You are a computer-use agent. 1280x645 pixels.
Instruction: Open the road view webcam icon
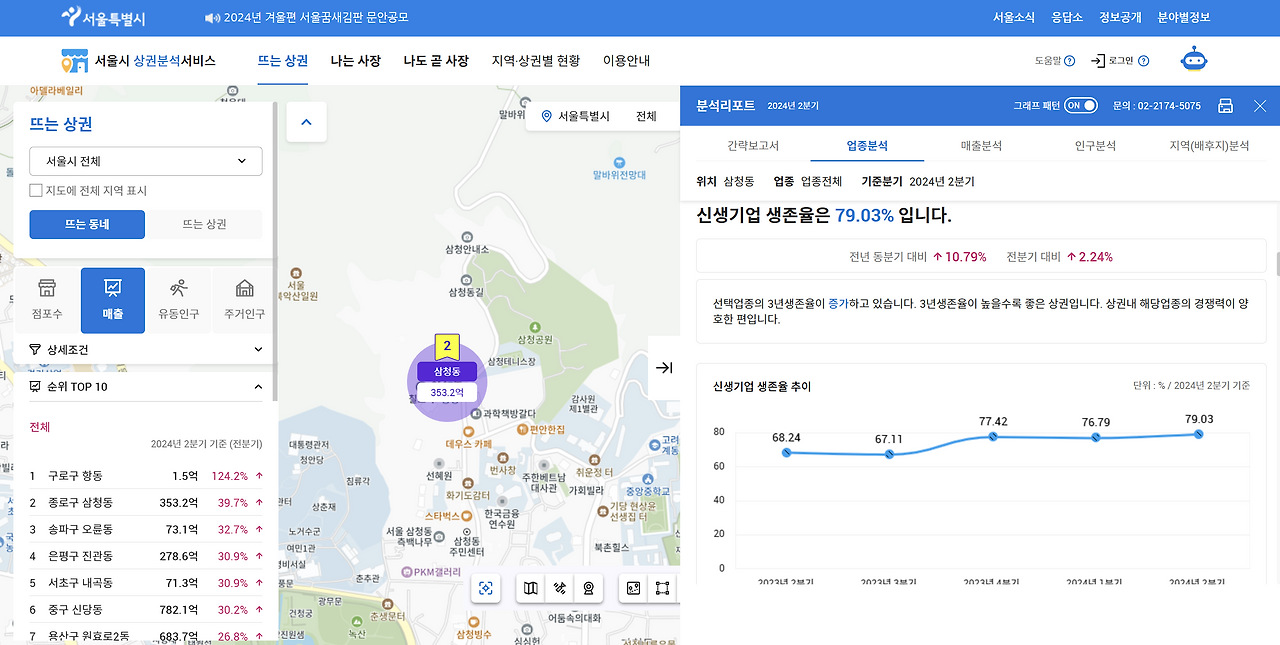click(589, 588)
